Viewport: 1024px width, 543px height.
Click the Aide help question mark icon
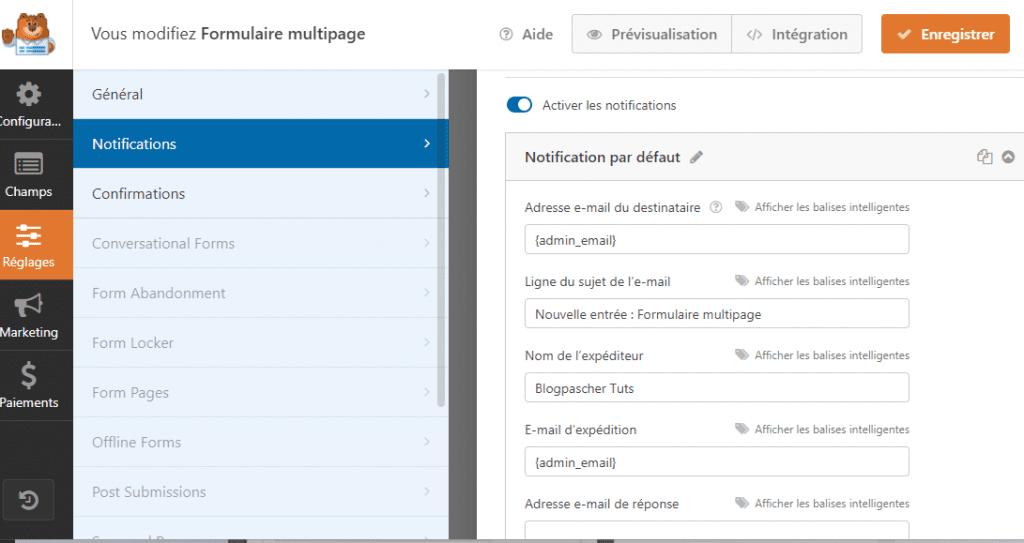coord(506,34)
